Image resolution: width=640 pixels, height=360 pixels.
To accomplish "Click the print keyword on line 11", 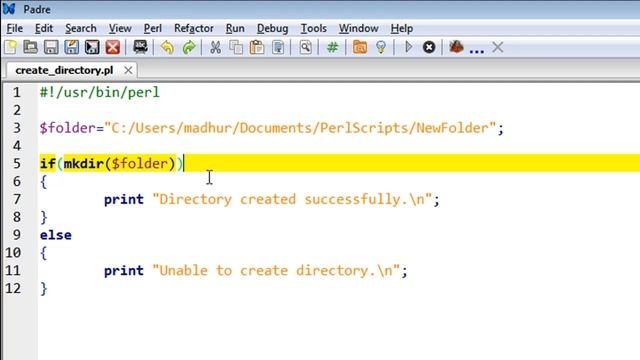I will point(124,271).
